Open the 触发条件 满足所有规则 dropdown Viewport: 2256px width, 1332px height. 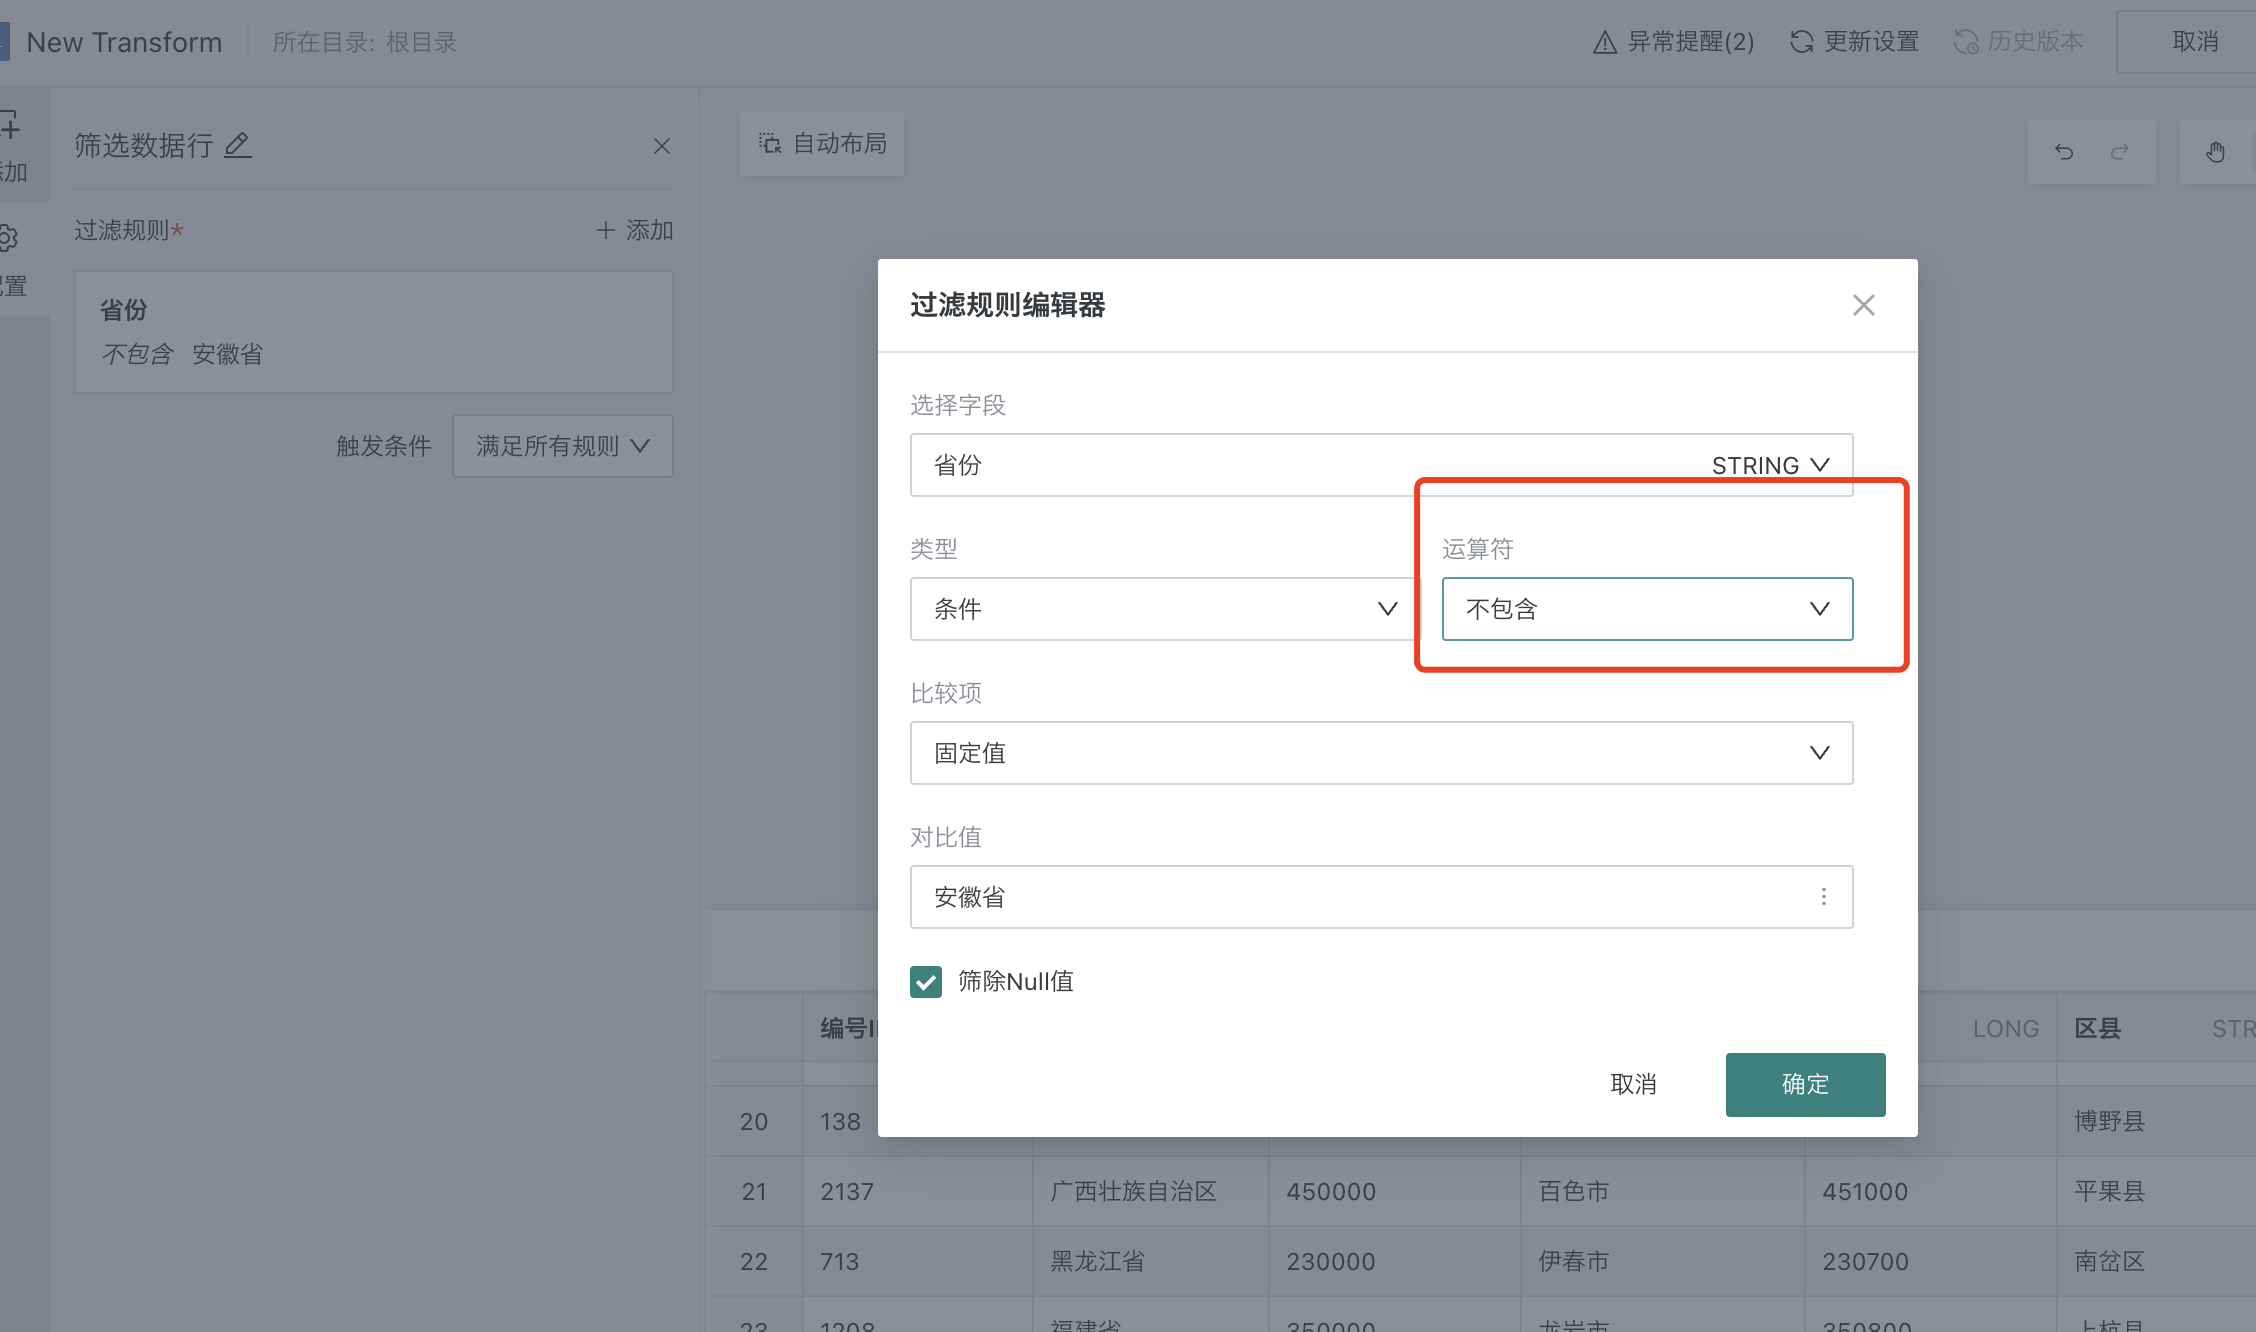click(x=562, y=446)
